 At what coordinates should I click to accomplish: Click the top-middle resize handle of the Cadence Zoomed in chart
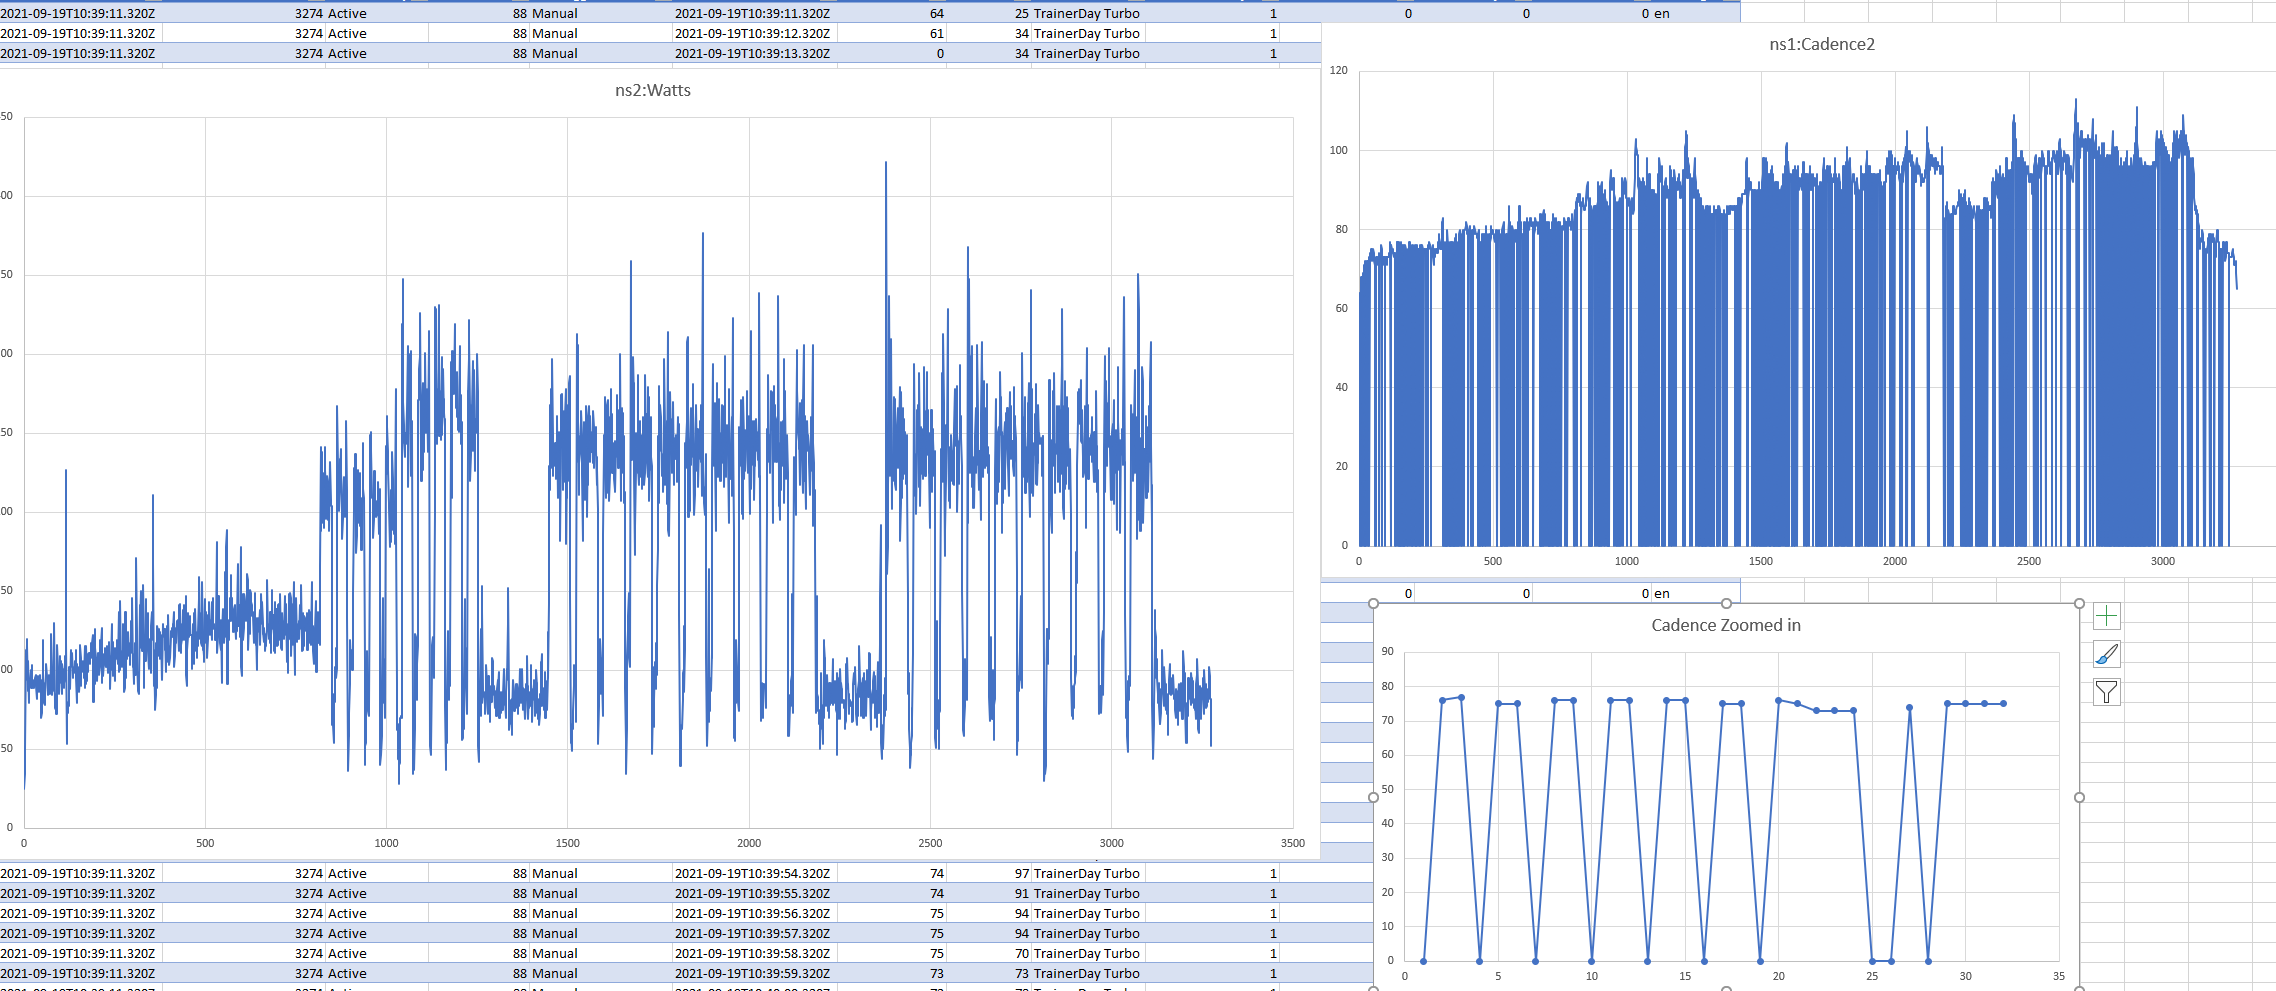(1726, 603)
